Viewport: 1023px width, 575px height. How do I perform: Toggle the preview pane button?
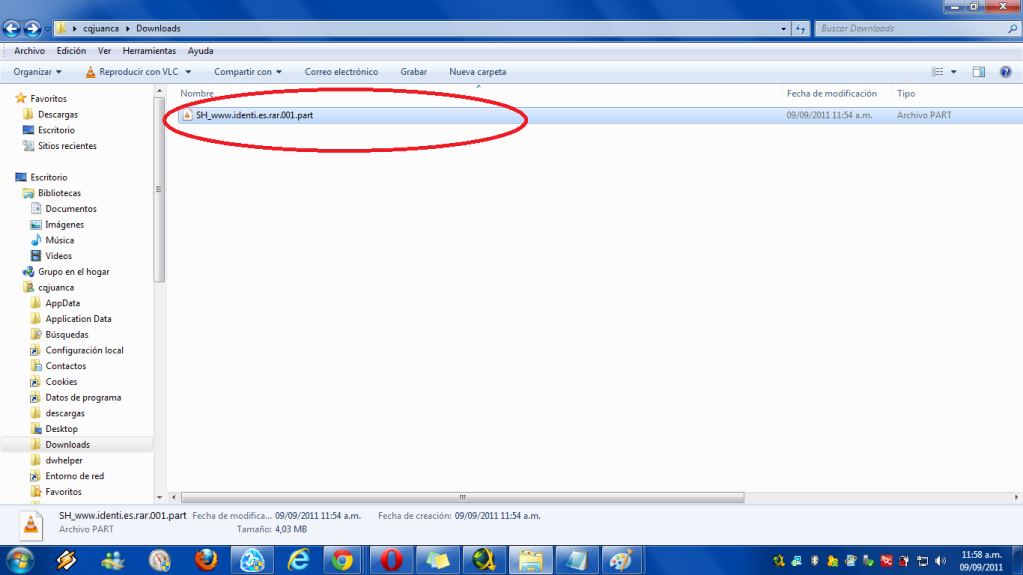(x=979, y=72)
